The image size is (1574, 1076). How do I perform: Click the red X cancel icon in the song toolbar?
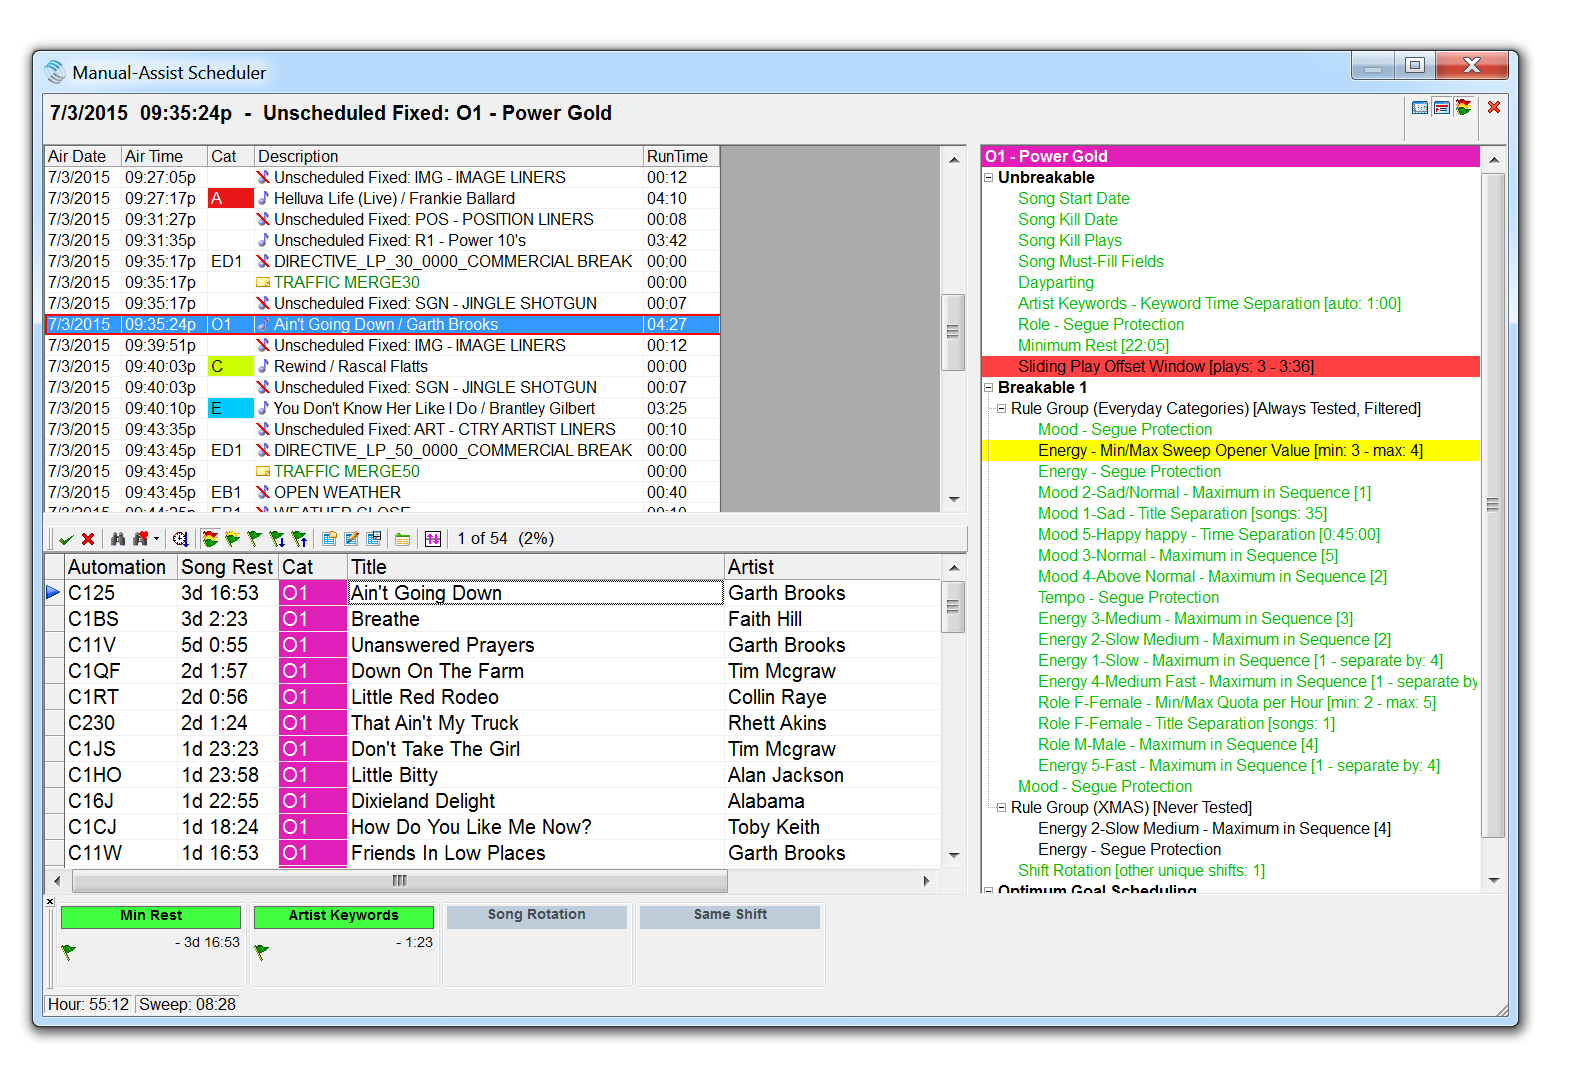88,539
